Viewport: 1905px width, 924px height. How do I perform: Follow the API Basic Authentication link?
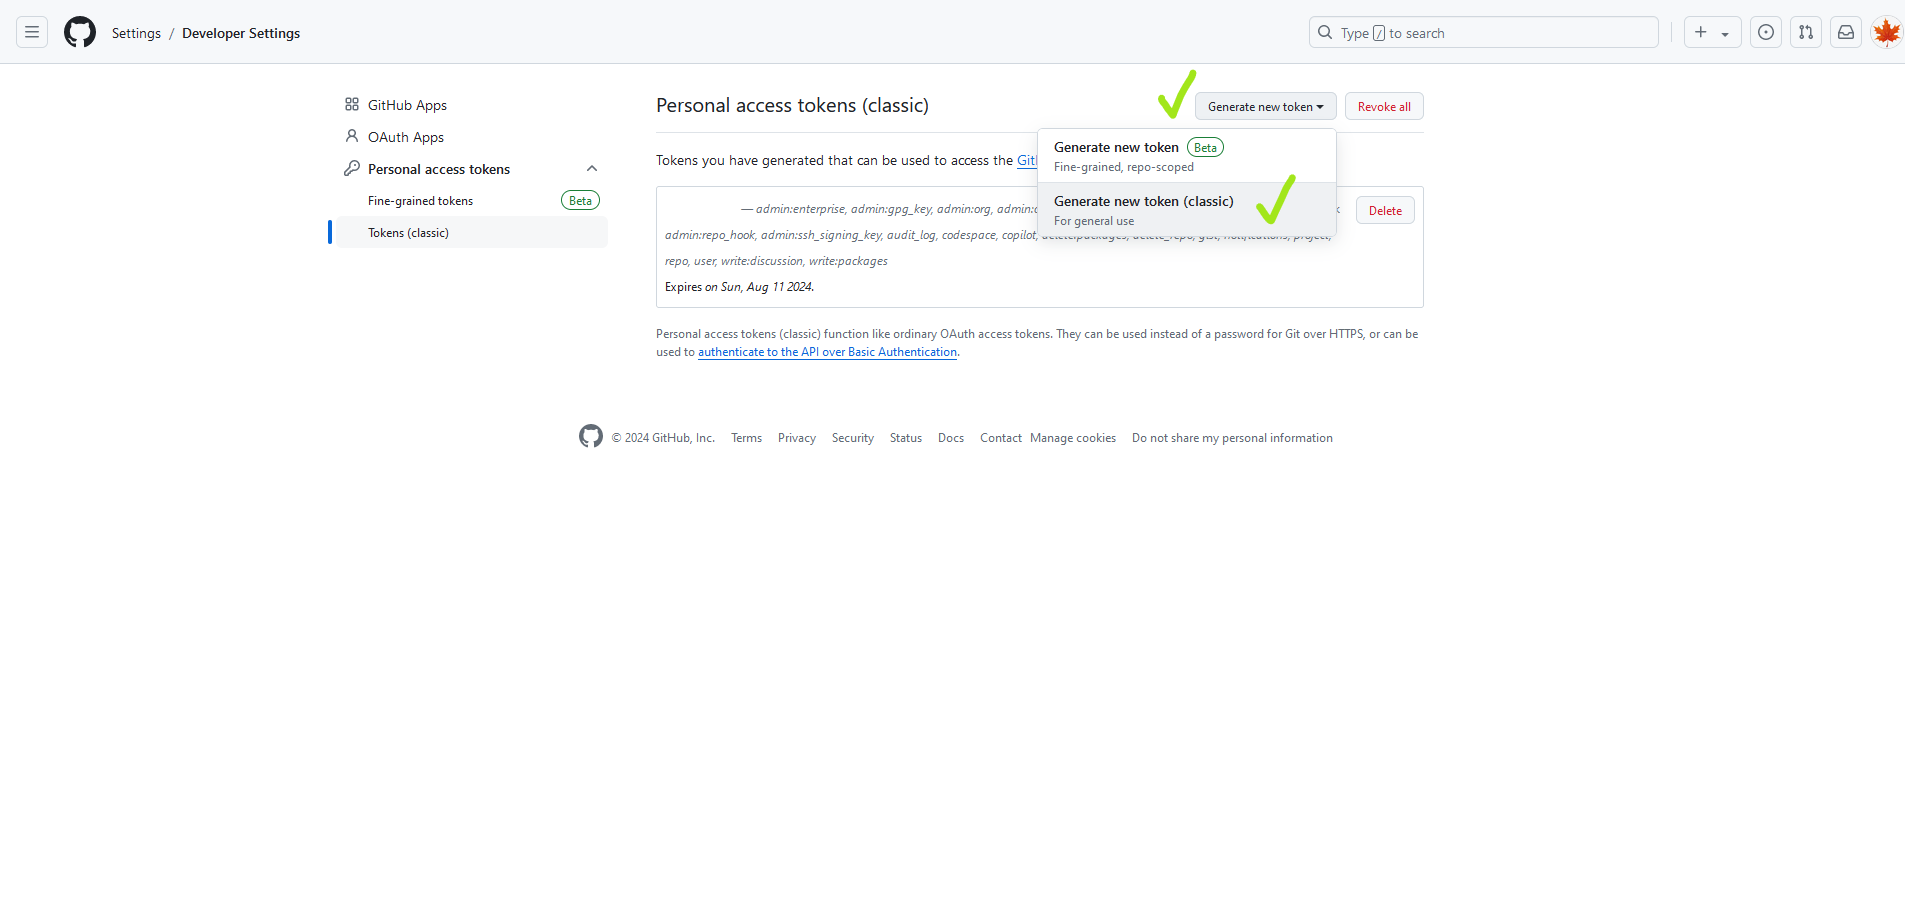click(x=827, y=352)
